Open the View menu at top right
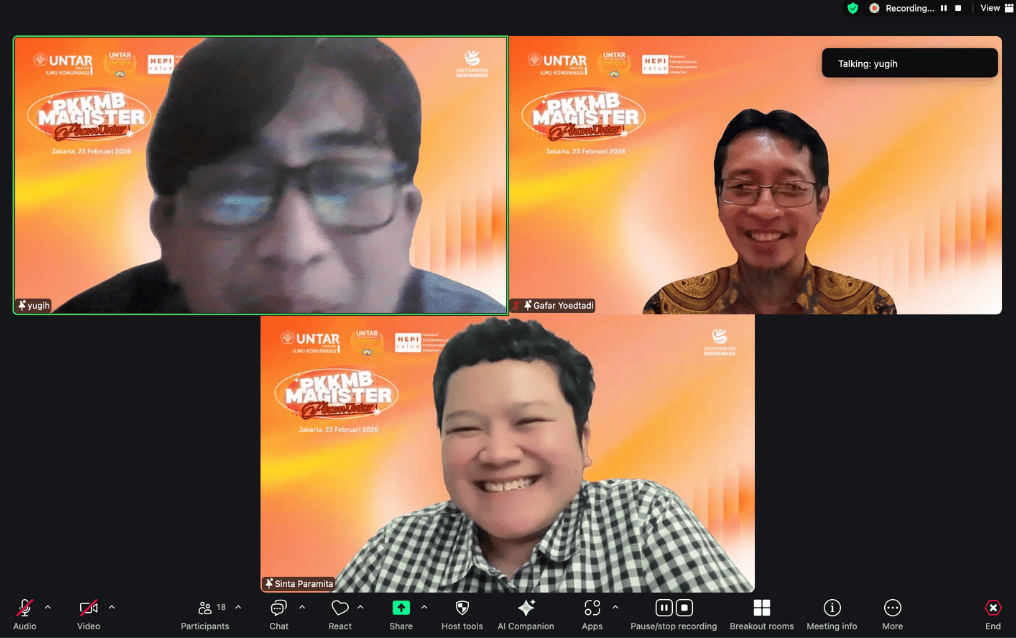The image size is (1016, 638). tap(989, 8)
